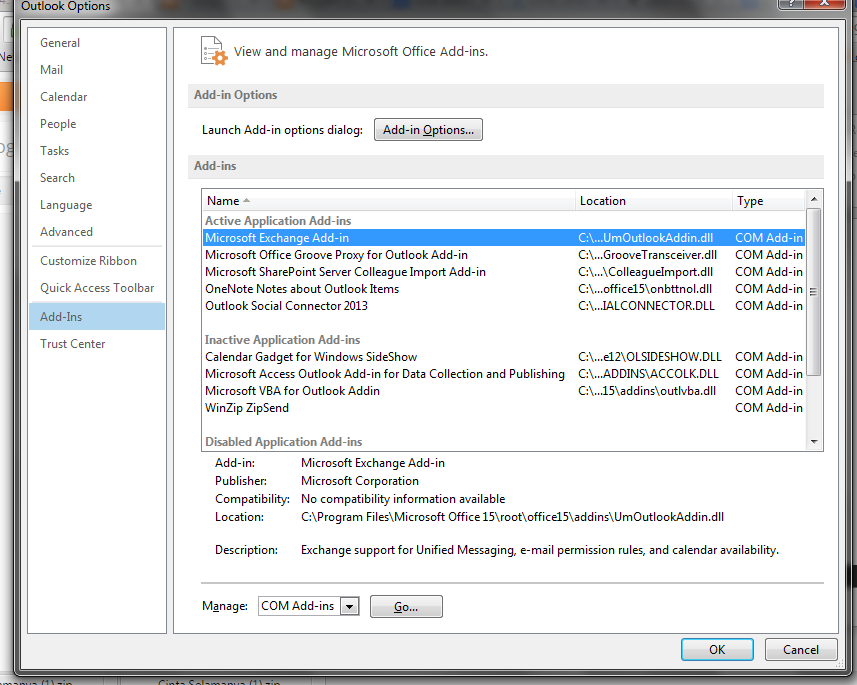Sort list by Name column header
Viewport: 857px width, 685px height.
(x=388, y=201)
